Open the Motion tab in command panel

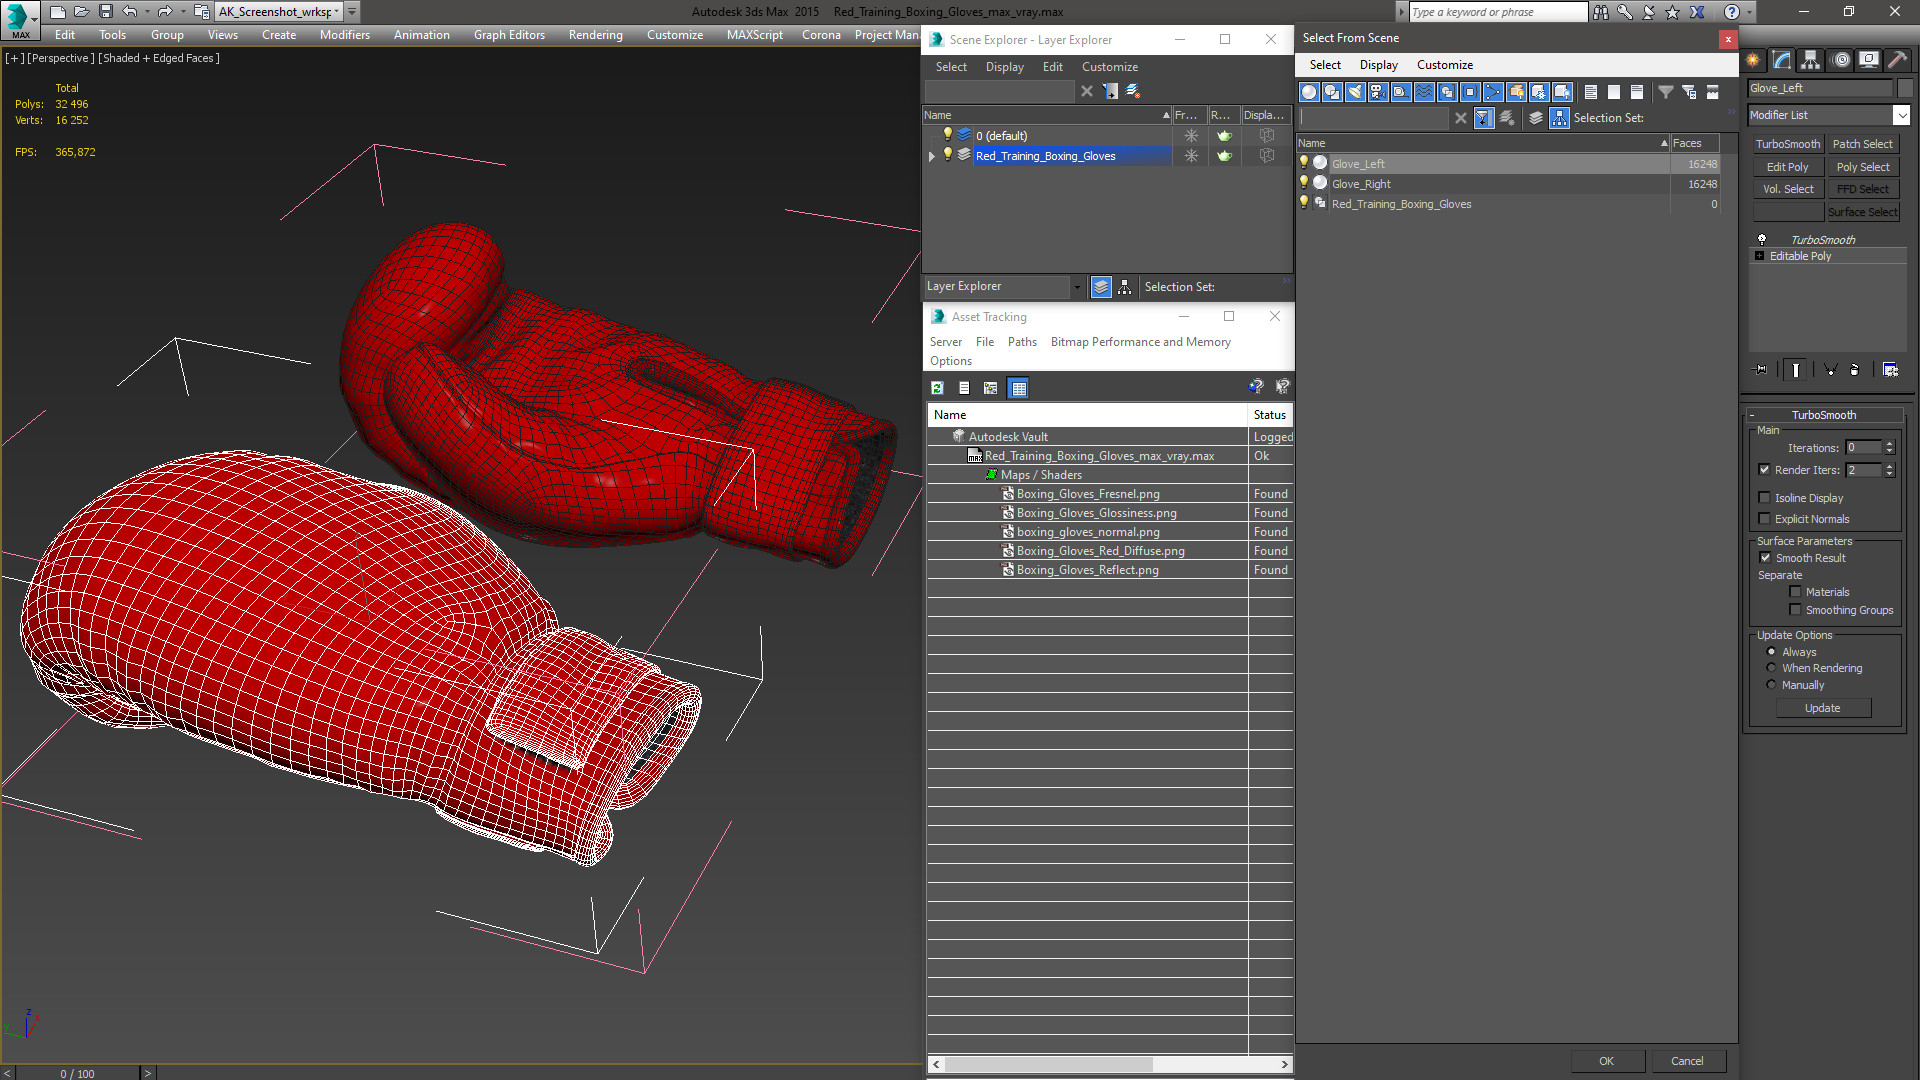(x=1840, y=60)
